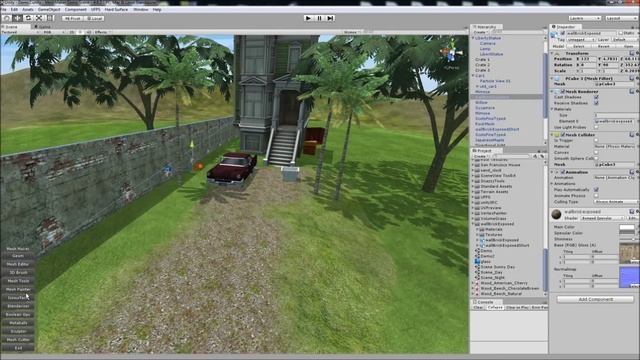
Task: Toggle the Cast Shadows checkbox
Action: [596, 97]
